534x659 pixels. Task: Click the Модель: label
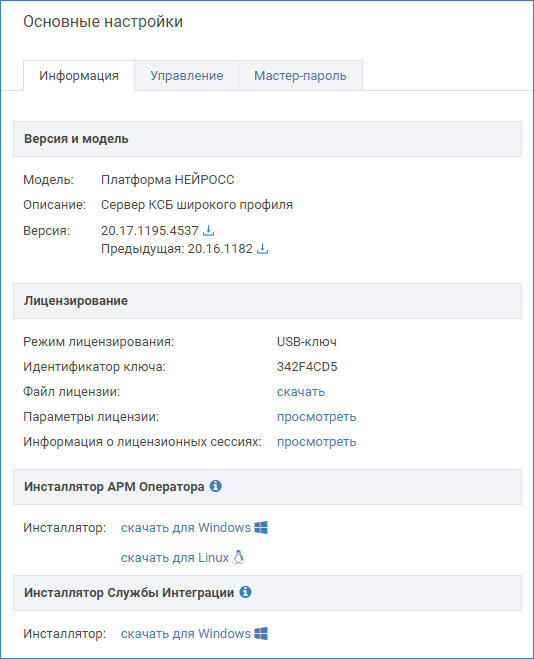click(x=48, y=180)
